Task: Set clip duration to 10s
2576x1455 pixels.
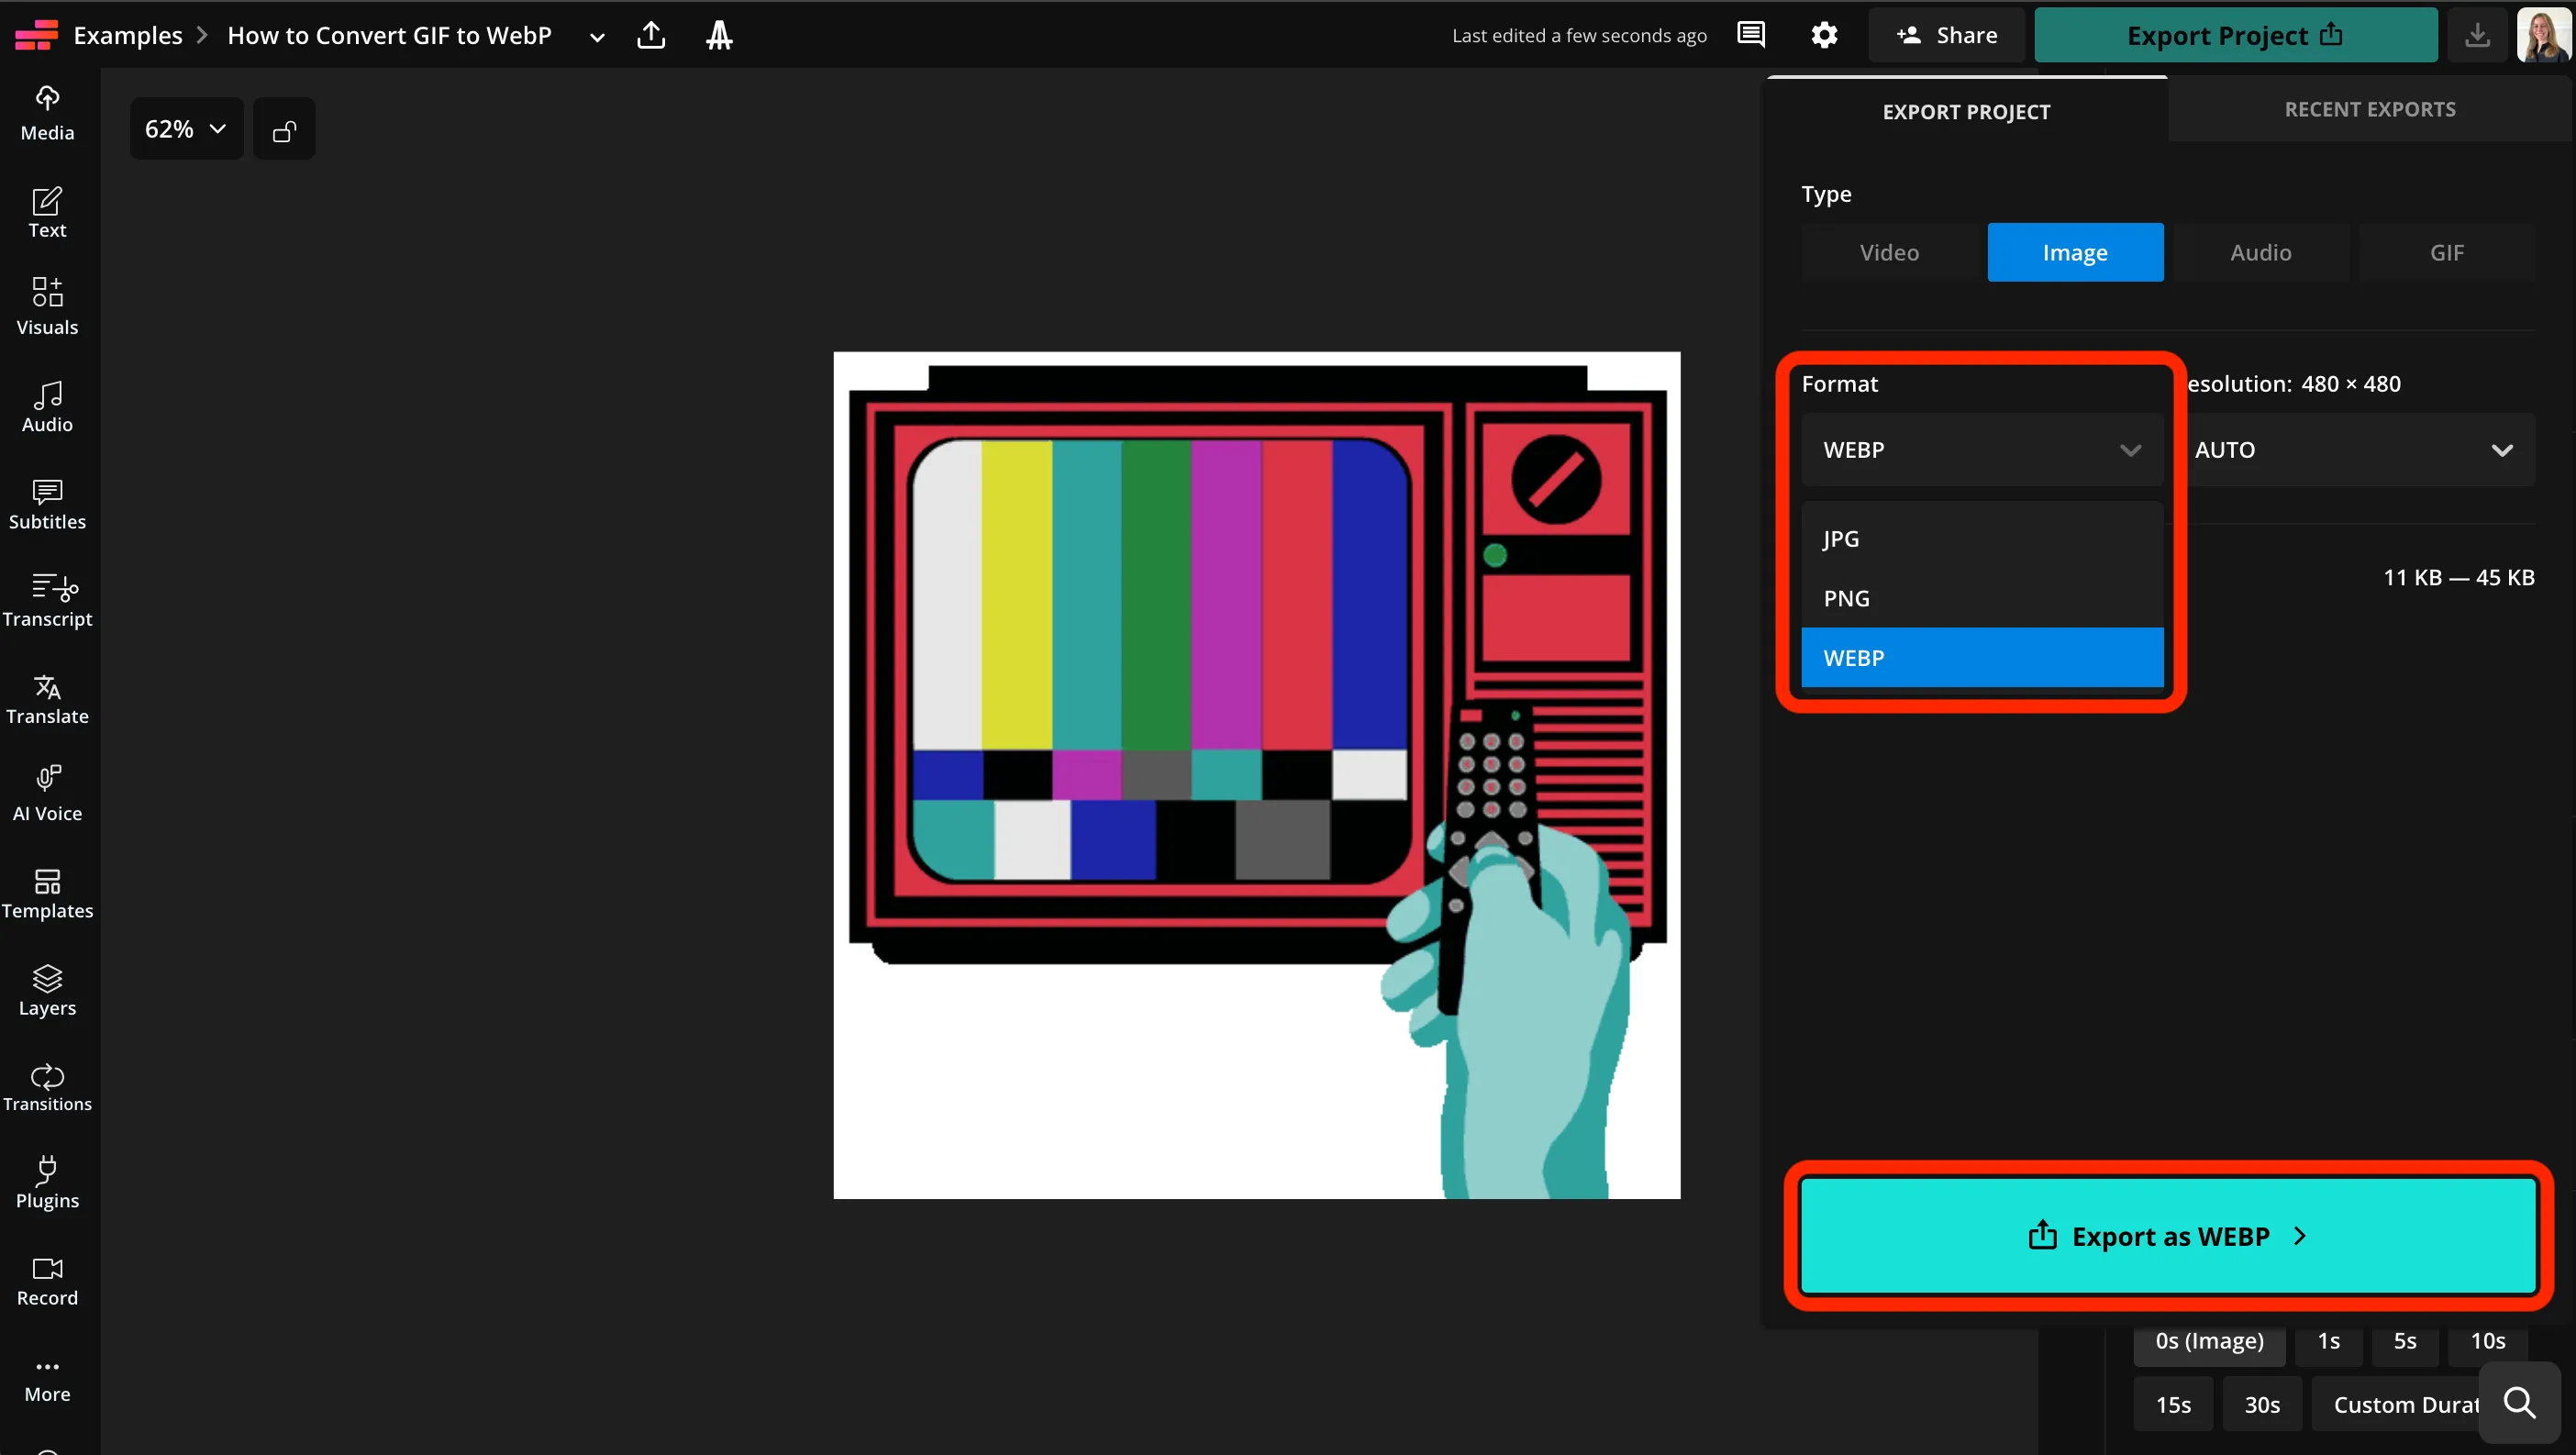Action: tap(2487, 1341)
